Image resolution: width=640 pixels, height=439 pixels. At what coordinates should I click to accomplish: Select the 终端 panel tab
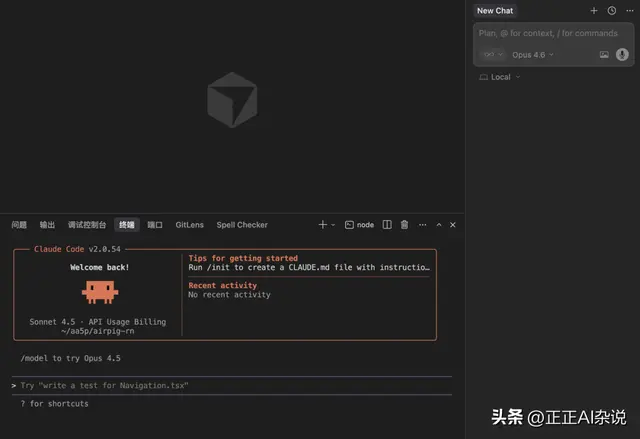(127, 225)
